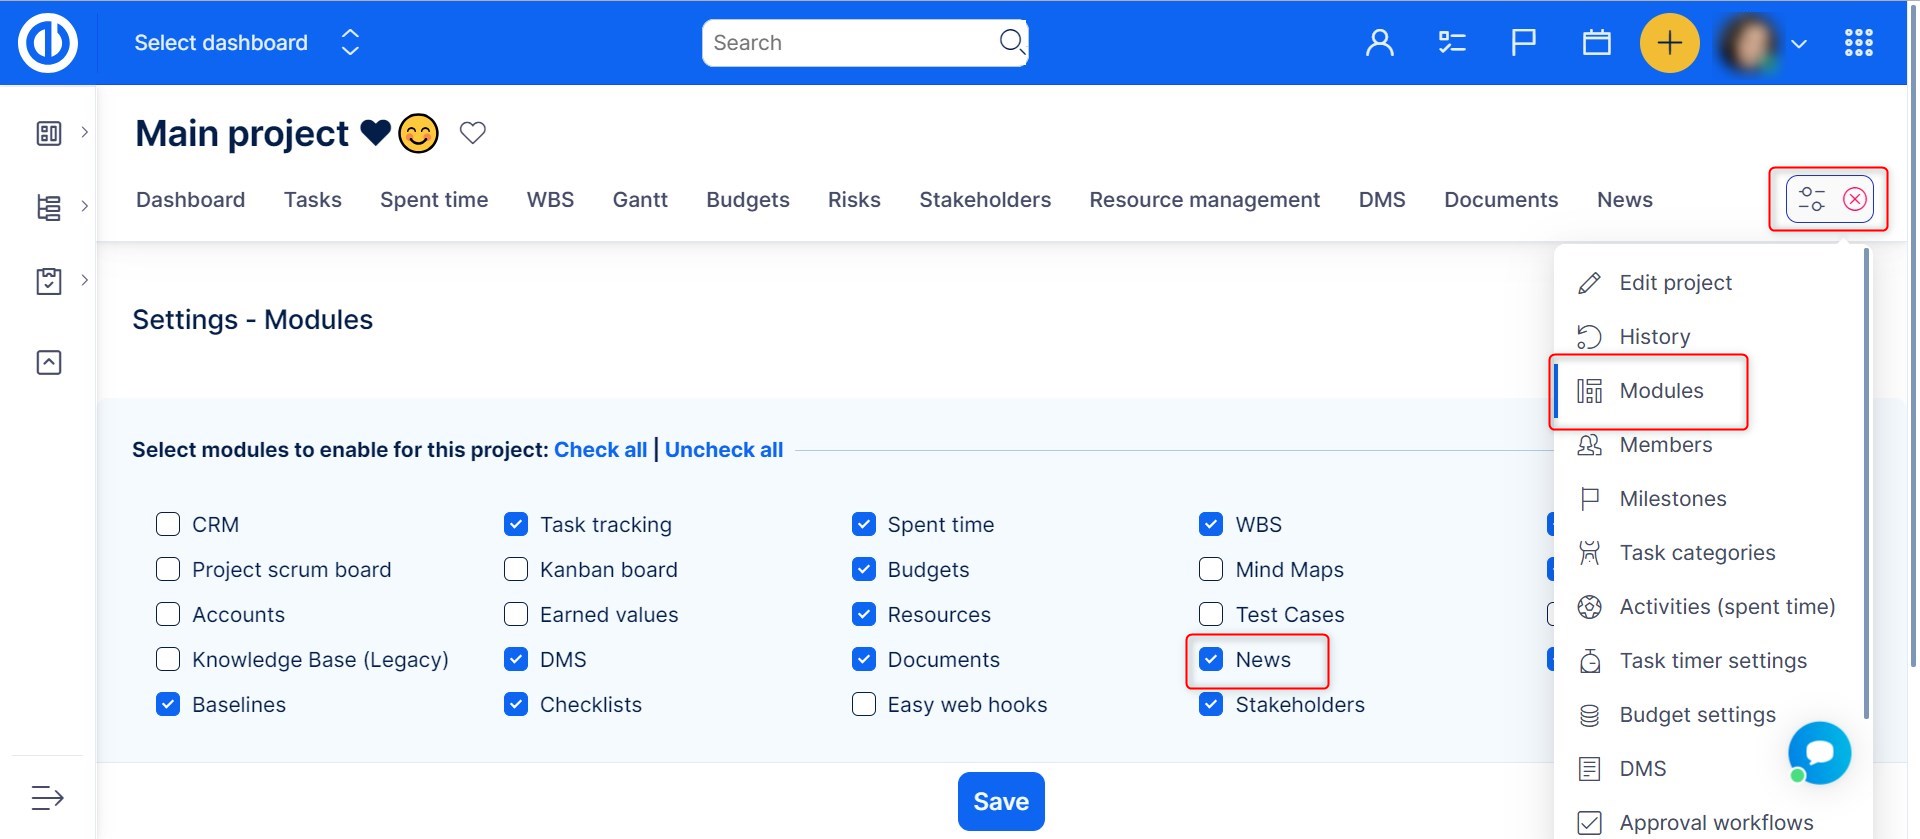Open the user profile icon in top bar
The height and width of the screenshot is (839, 1920).
[1379, 43]
